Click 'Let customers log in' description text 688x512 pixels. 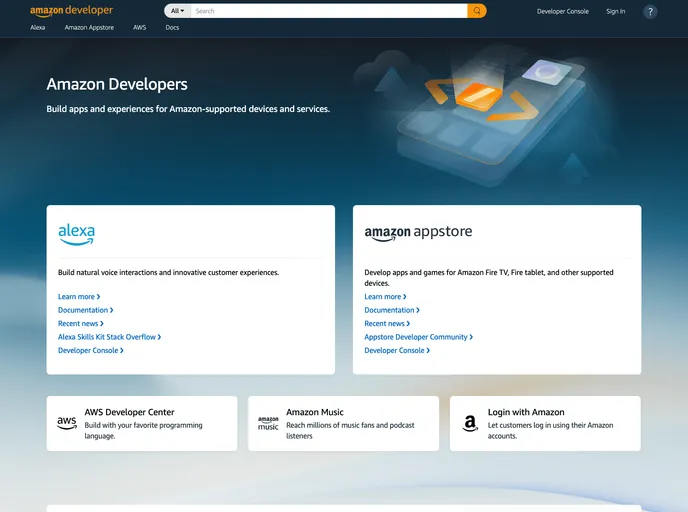[x=550, y=430]
